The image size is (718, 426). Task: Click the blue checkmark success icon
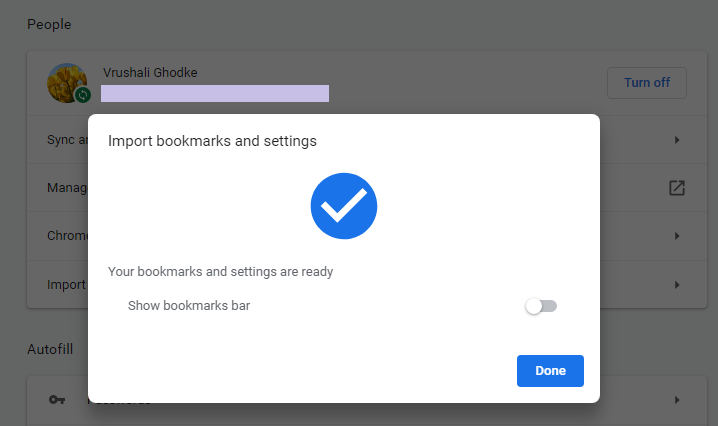pyautogui.click(x=343, y=206)
